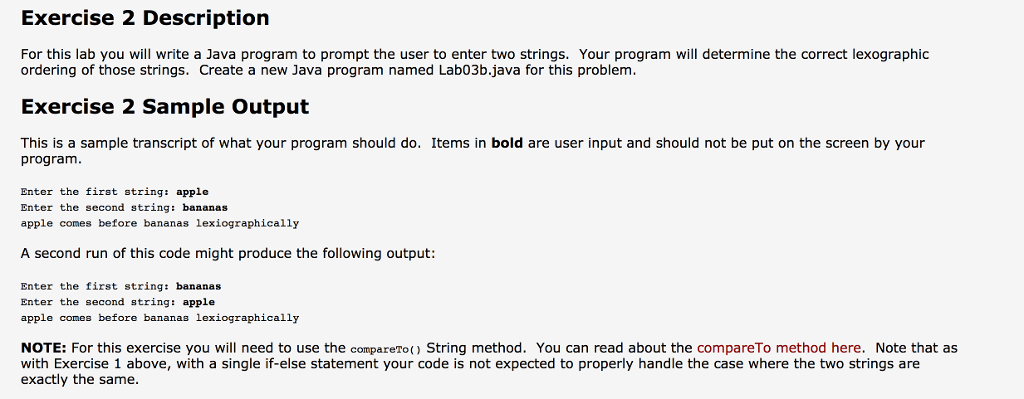
Task: Click bold input bananas in second transcript
Action: coord(199,287)
